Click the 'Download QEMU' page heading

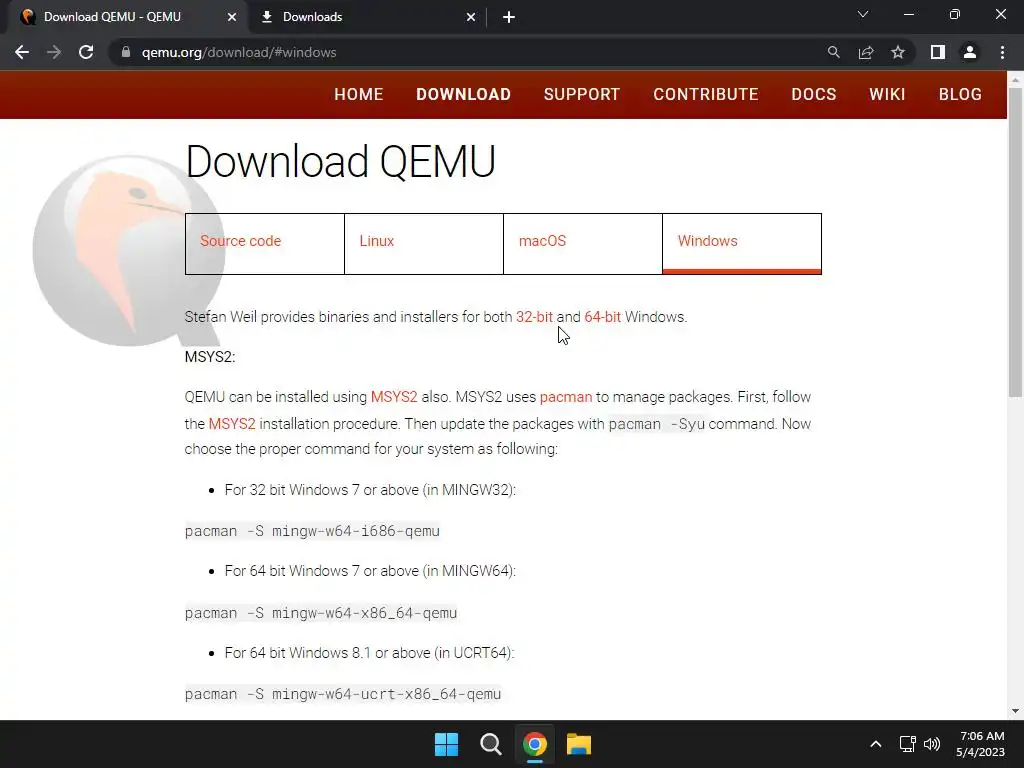[x=340, y=161]
